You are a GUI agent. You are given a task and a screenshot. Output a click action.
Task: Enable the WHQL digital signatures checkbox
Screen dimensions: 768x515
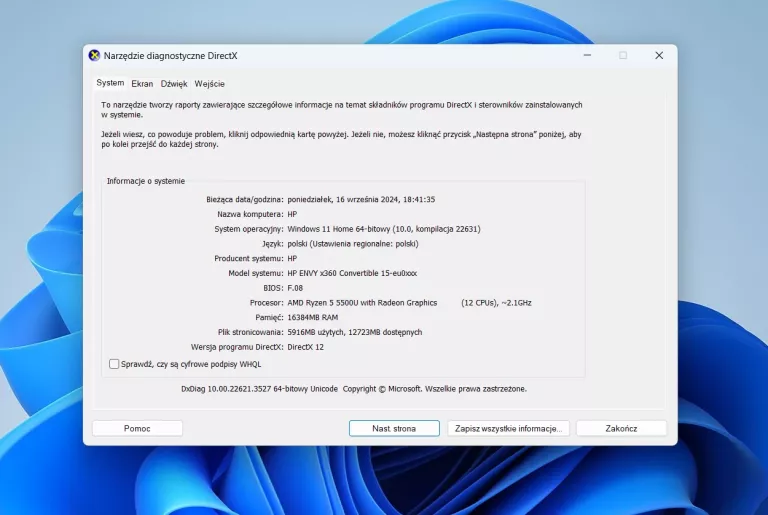(x=114, y=364)
